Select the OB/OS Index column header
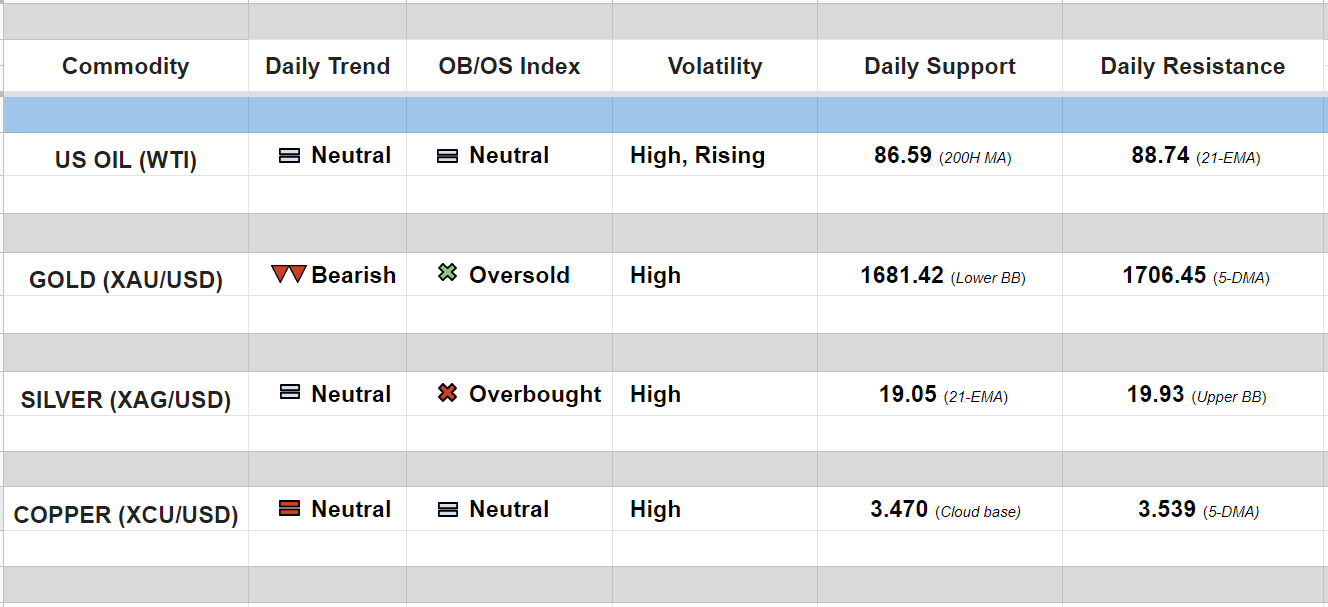Viewport: 1328px width, 607px height. [509, 66]
